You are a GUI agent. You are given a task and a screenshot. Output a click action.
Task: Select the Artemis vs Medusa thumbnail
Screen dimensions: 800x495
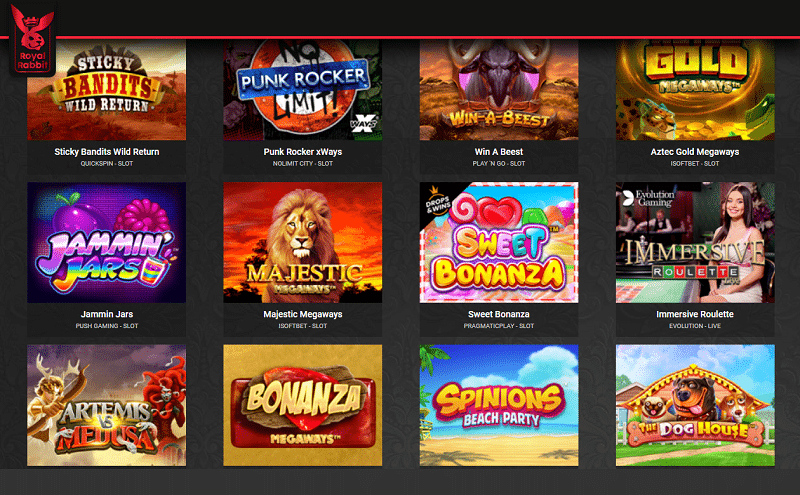pos(107,405)
